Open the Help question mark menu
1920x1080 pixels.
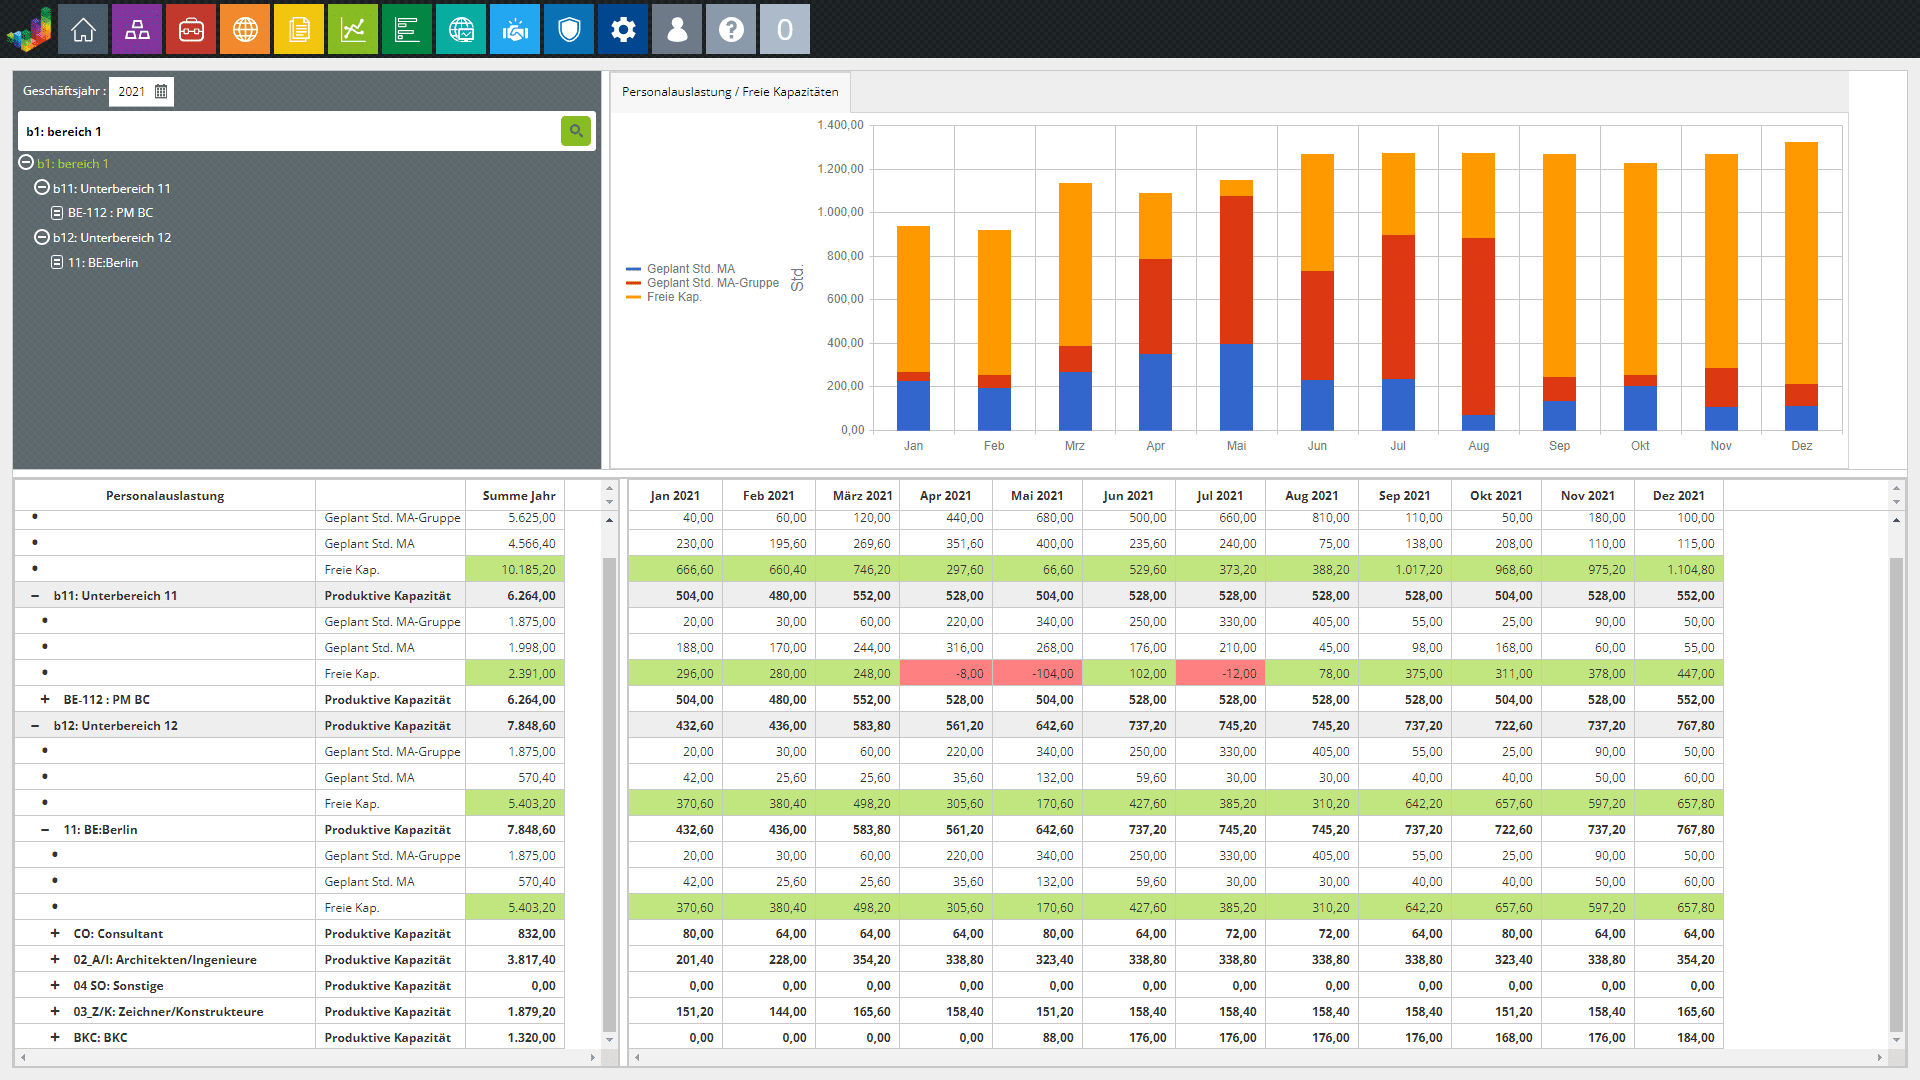(x=731, y=29)
